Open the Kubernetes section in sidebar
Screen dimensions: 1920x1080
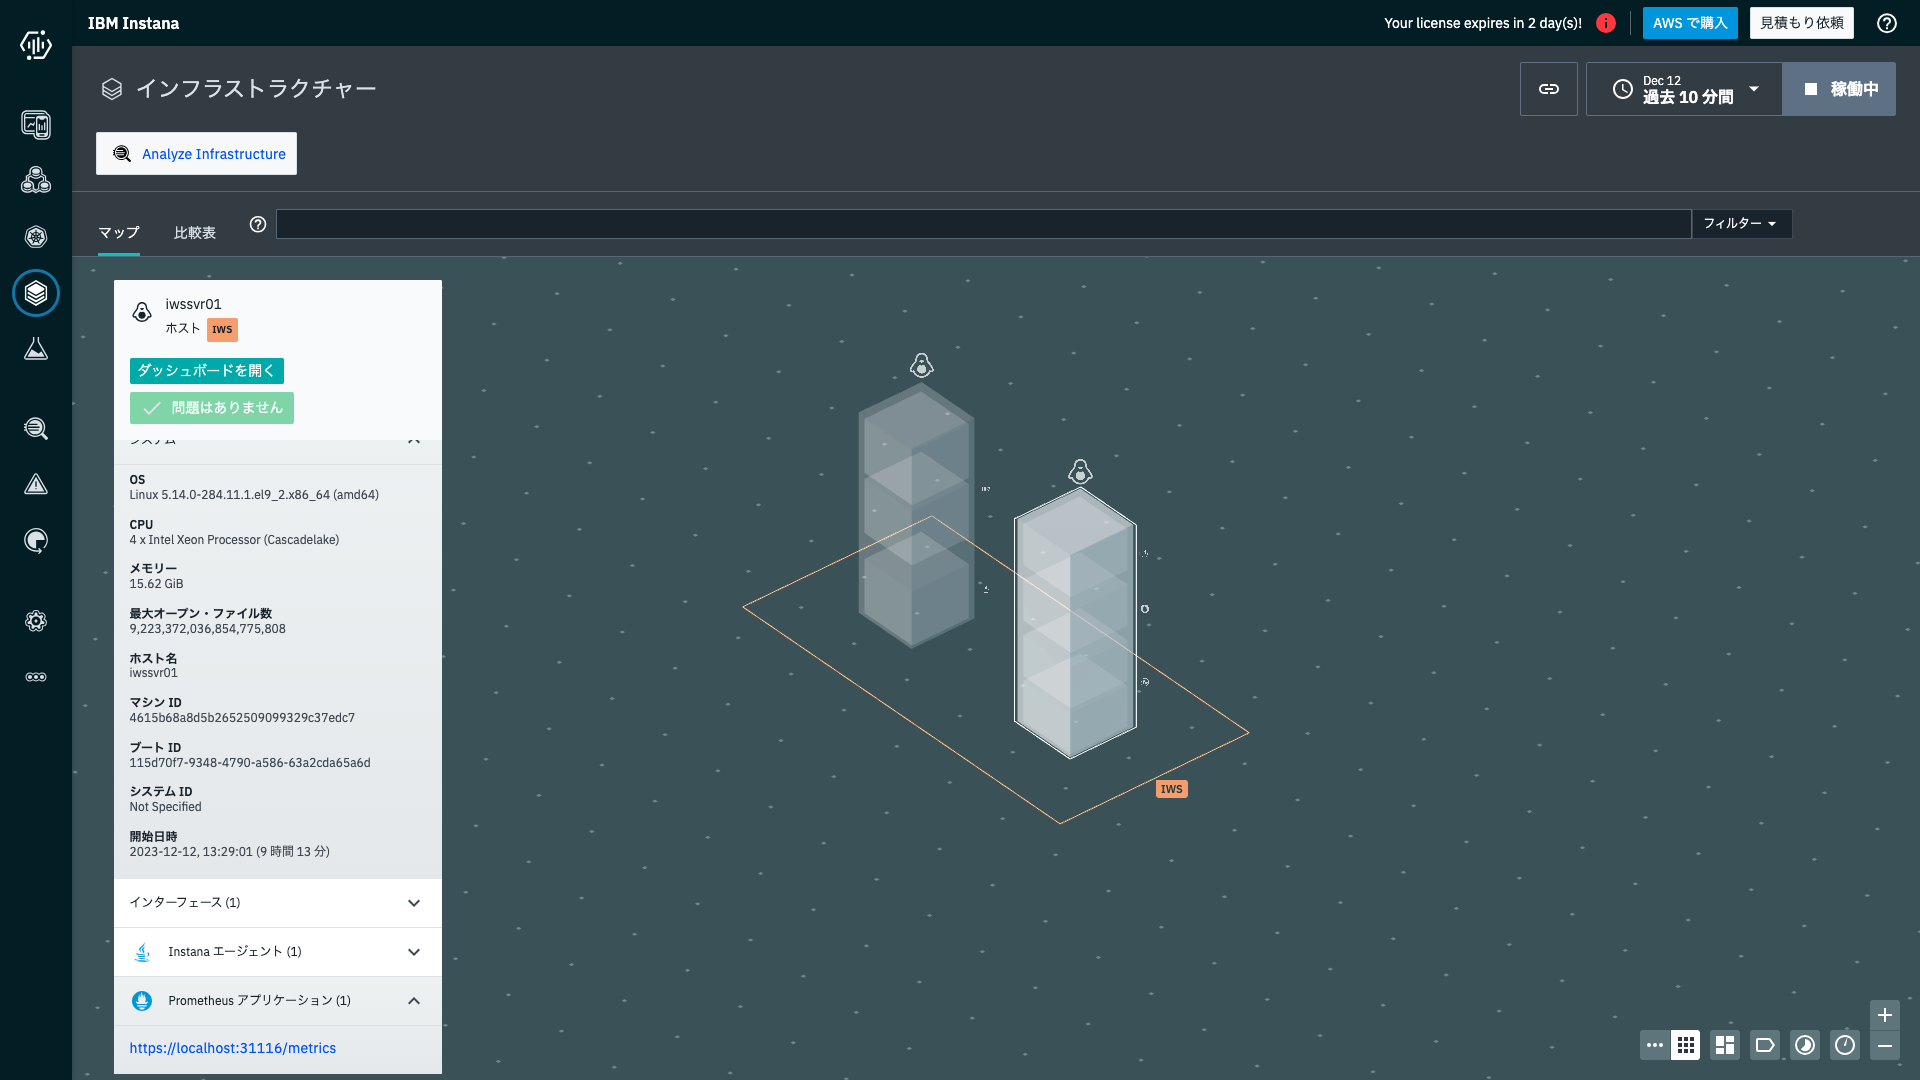[x=36, y=237]
